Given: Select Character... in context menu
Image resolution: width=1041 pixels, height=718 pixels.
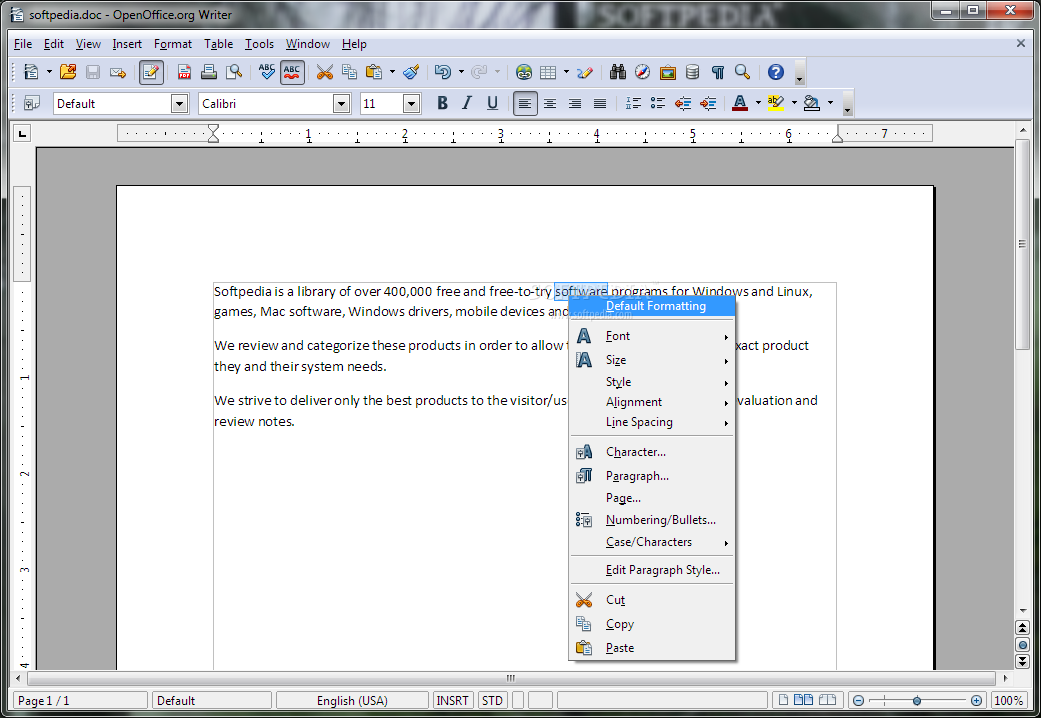Looking at the screenshot, I should [x=652, y=452].
